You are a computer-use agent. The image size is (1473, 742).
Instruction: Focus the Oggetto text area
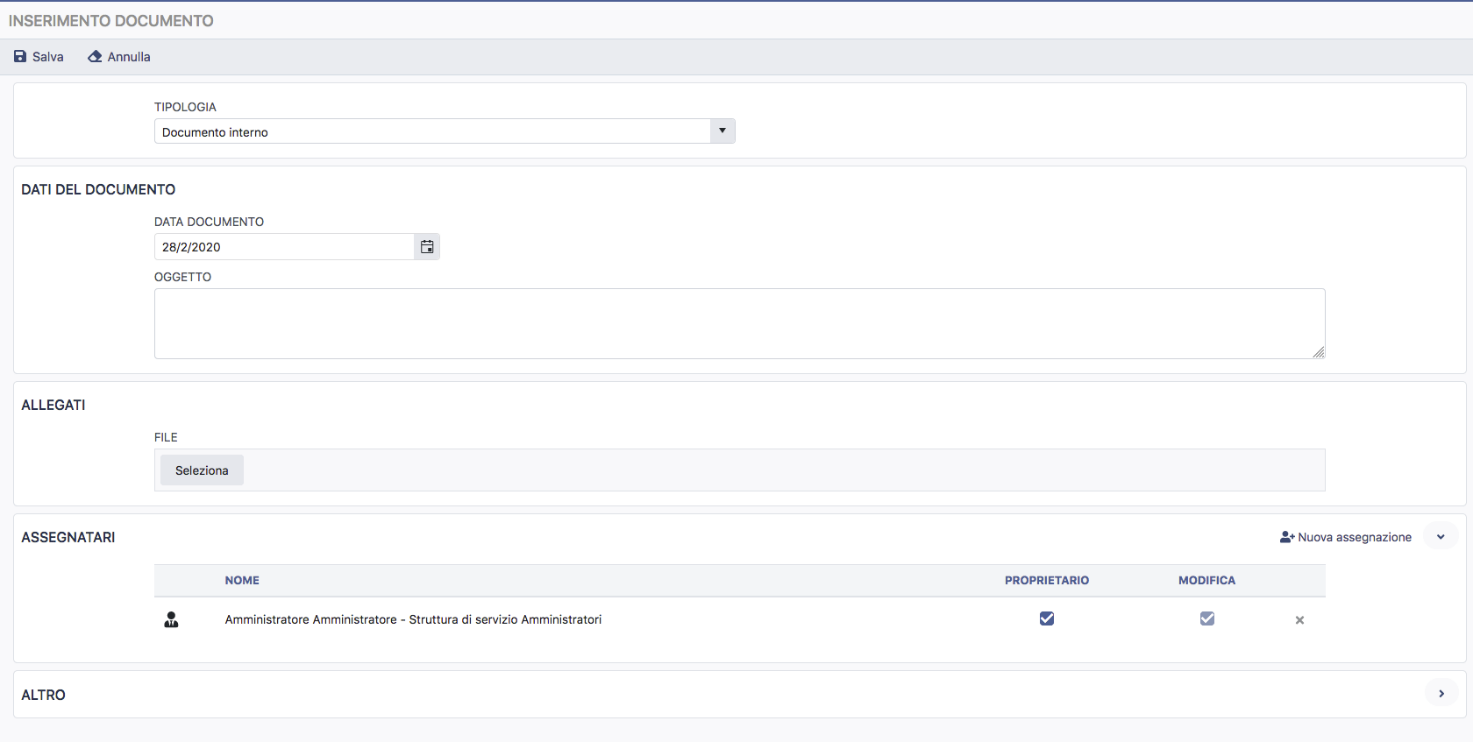tap(738, 323)
